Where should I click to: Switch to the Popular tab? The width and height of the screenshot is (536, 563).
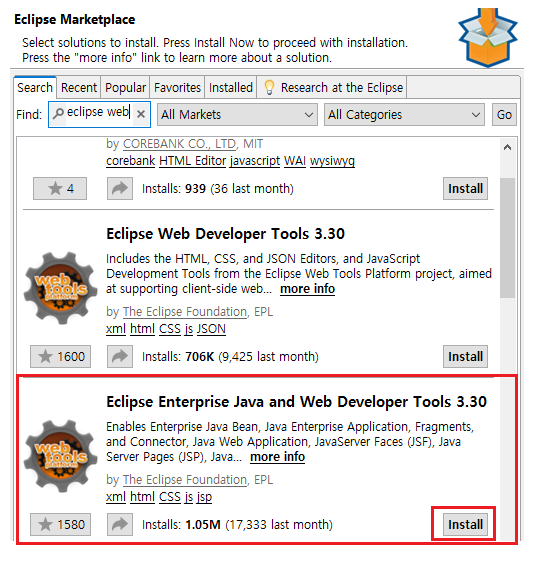125,87
